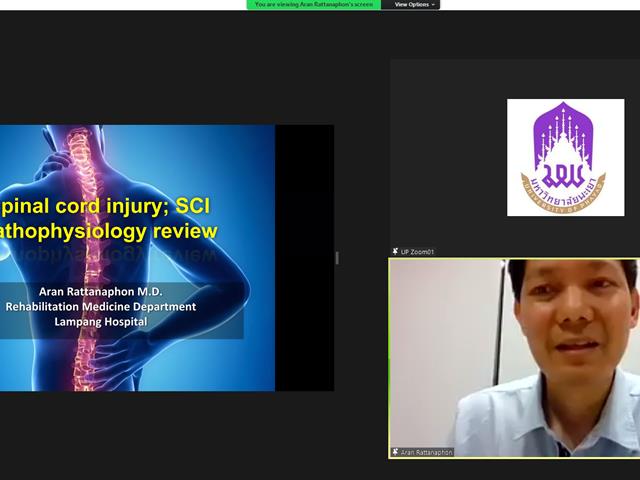The width and height of the screenshot is (640, 480).
Task: Click the pin icon beside UP Zoom01
Action: (395, 251)
